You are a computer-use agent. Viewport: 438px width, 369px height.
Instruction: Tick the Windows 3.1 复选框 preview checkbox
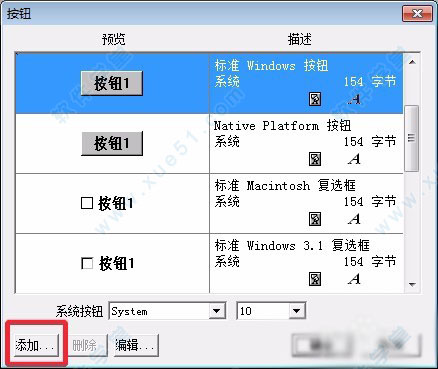tap(87, 264)
